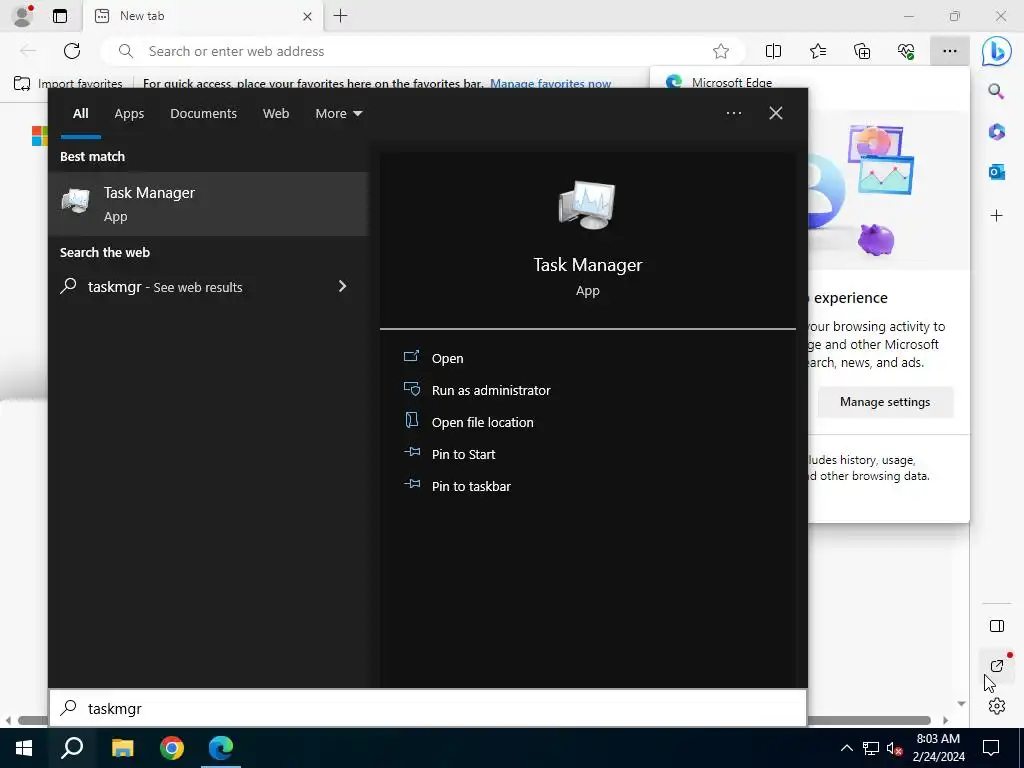1024x768 pixels.
Task: Open File Explorer from the taskbar
Action: (122, 747)
